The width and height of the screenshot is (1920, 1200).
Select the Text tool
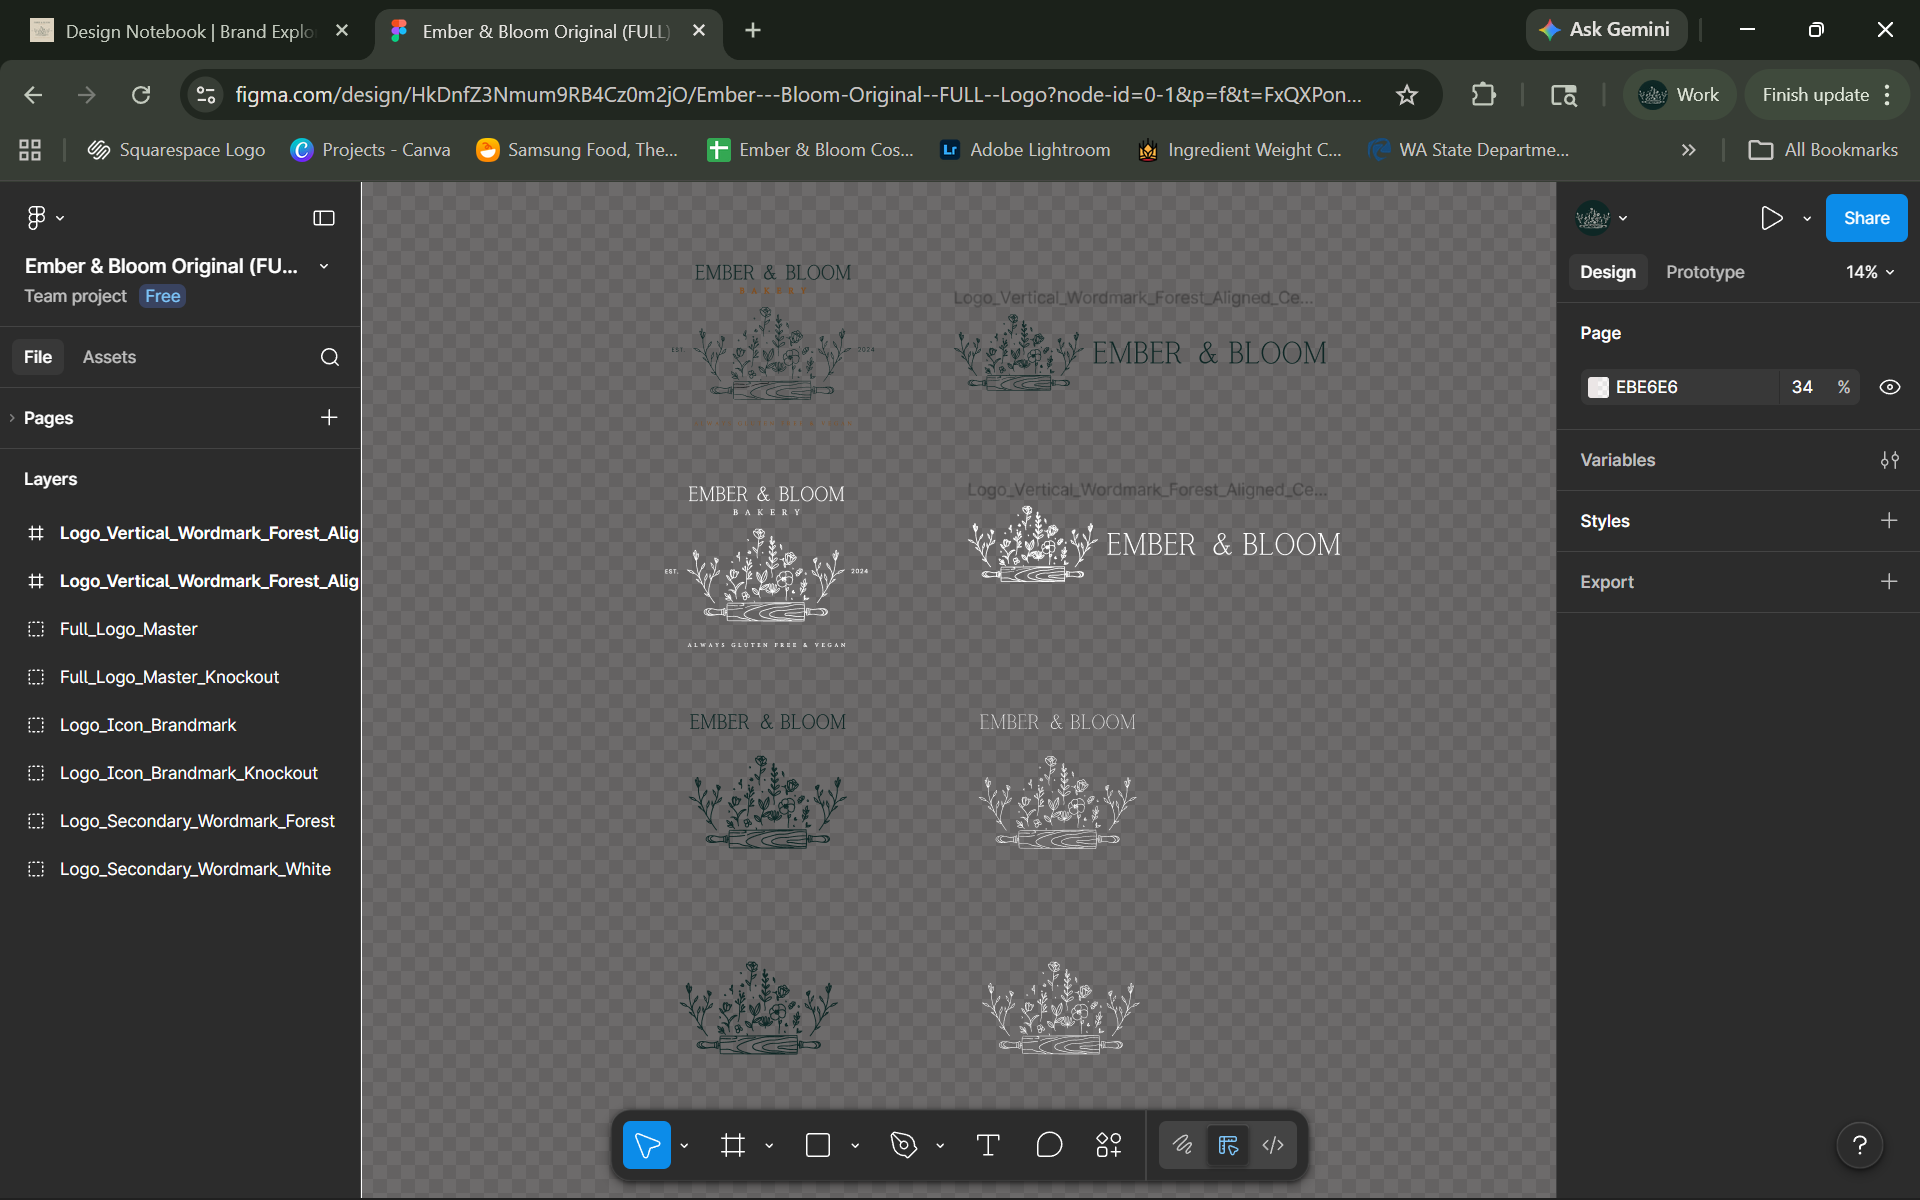click(x=988, y=1145)
